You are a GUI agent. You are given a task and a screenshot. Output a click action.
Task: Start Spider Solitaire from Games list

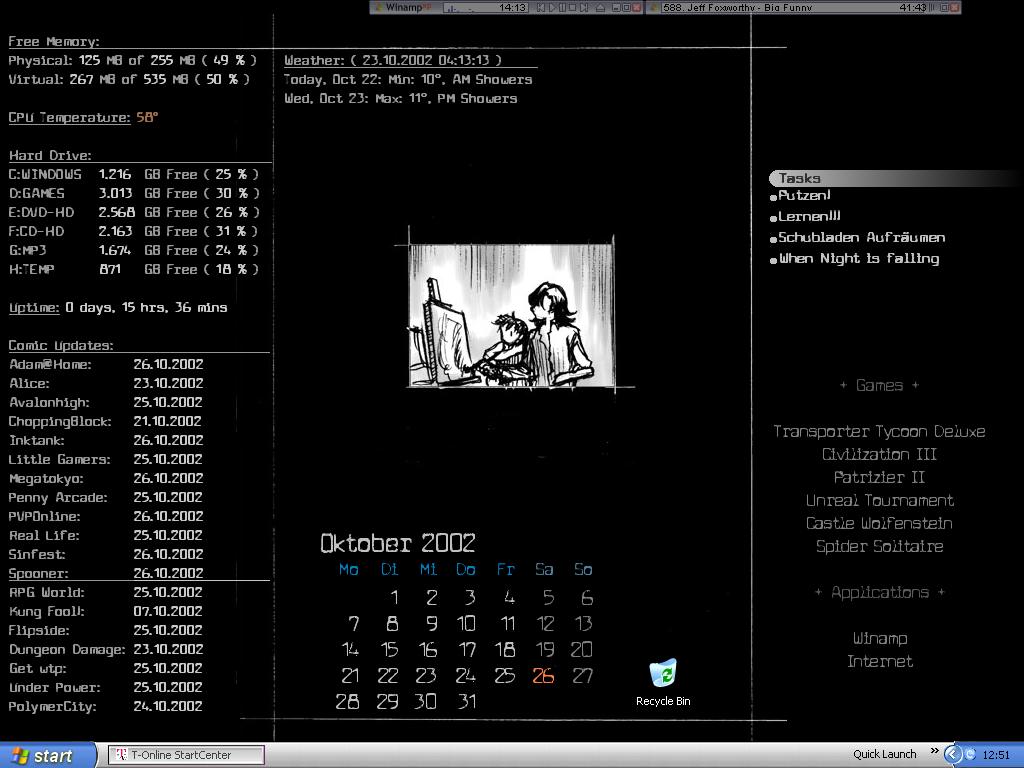[x=879, y=547]
